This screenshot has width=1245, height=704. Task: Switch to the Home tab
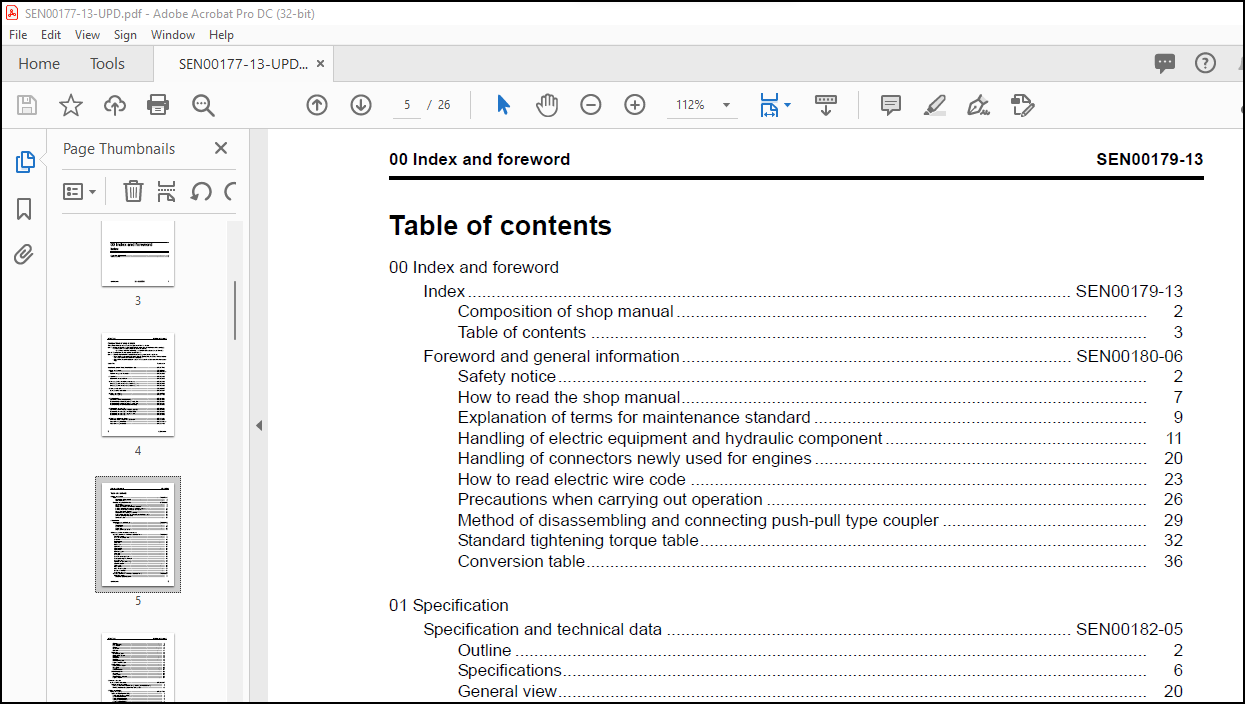tap(39, 63)
